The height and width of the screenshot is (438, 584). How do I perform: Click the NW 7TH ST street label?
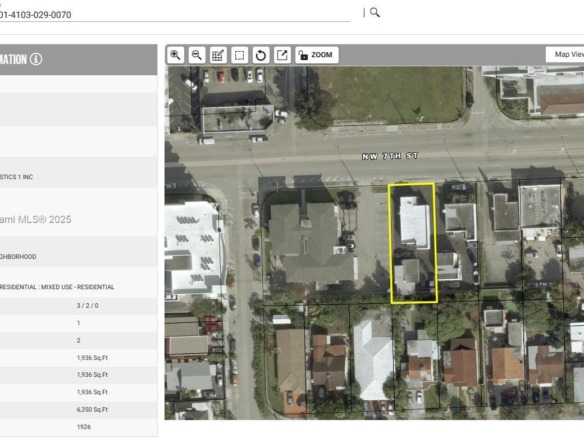pyautogui.click(x=390, y=156)
